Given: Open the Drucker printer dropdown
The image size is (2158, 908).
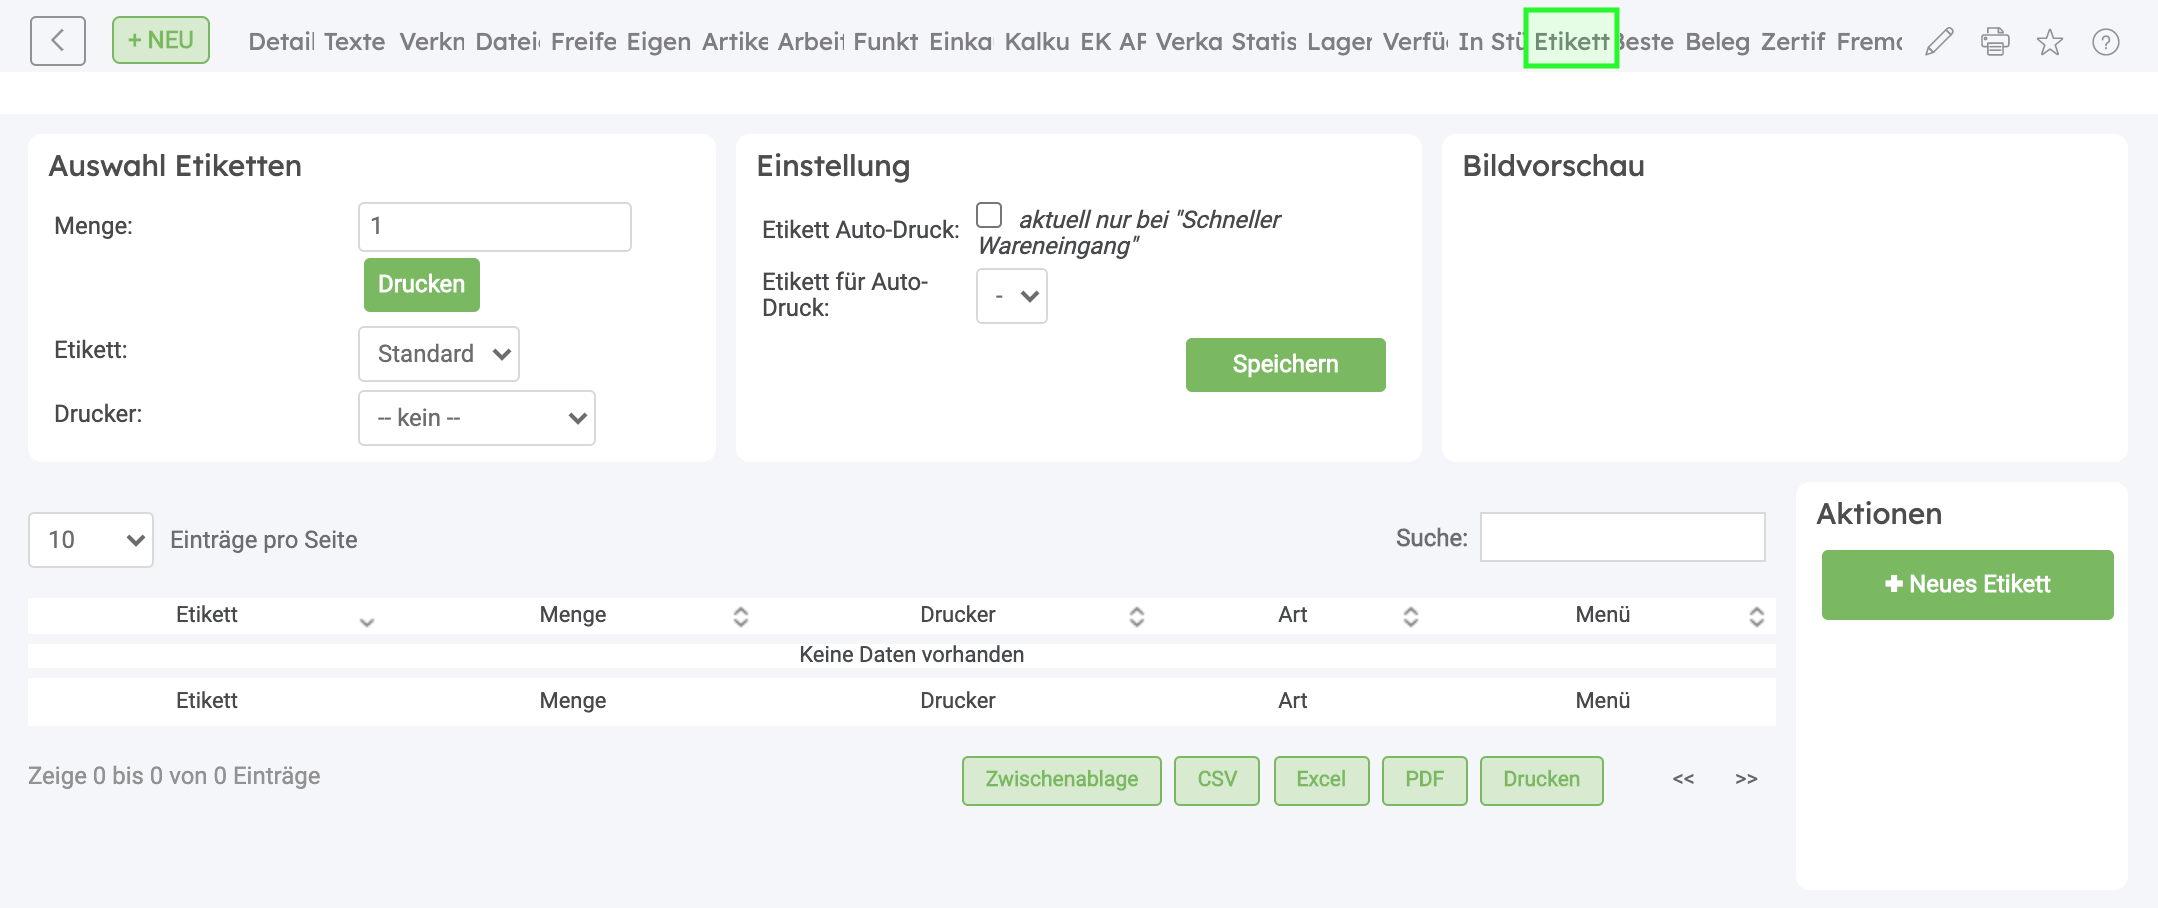Looking at the screenshot, I should click(477, 418).
